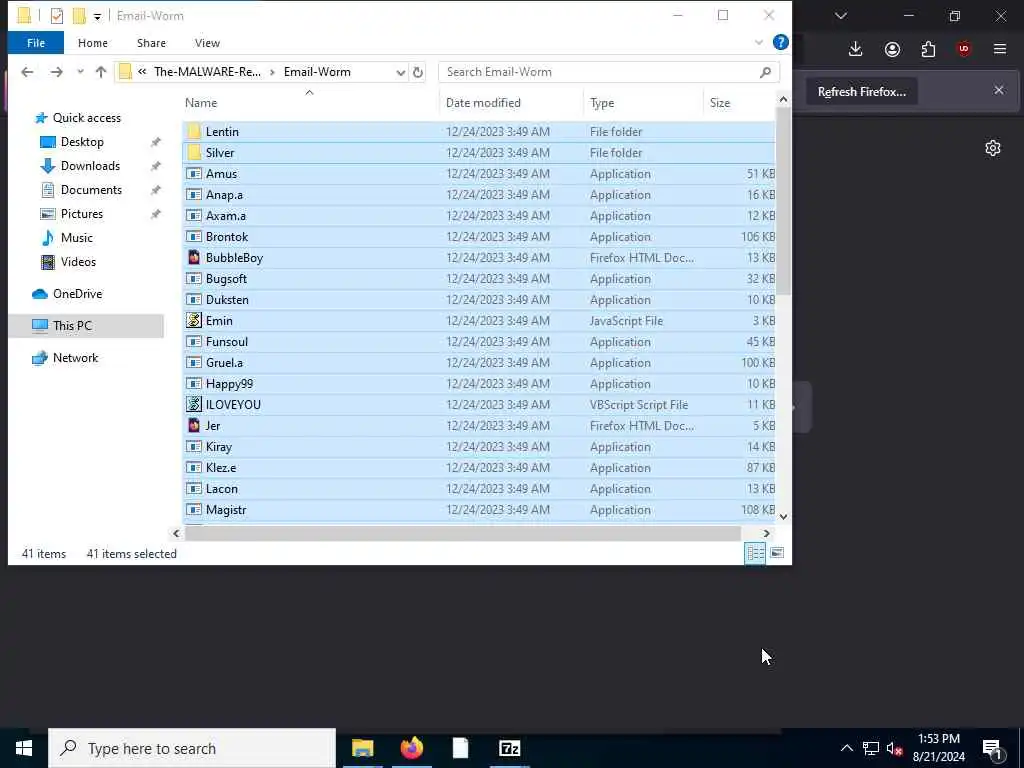Select the Anap.a application icon
Viewport: 1024px width, 768px height.
tap(194, 195)
